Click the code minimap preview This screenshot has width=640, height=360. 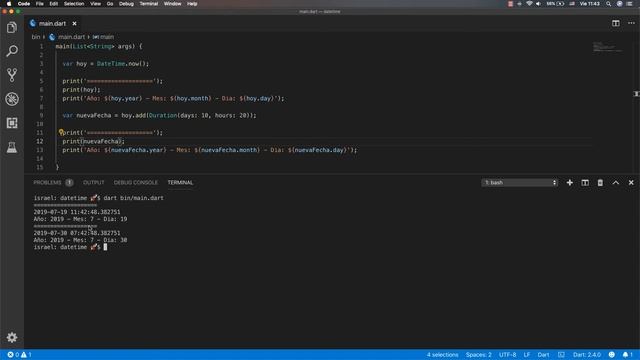[607, 47]
